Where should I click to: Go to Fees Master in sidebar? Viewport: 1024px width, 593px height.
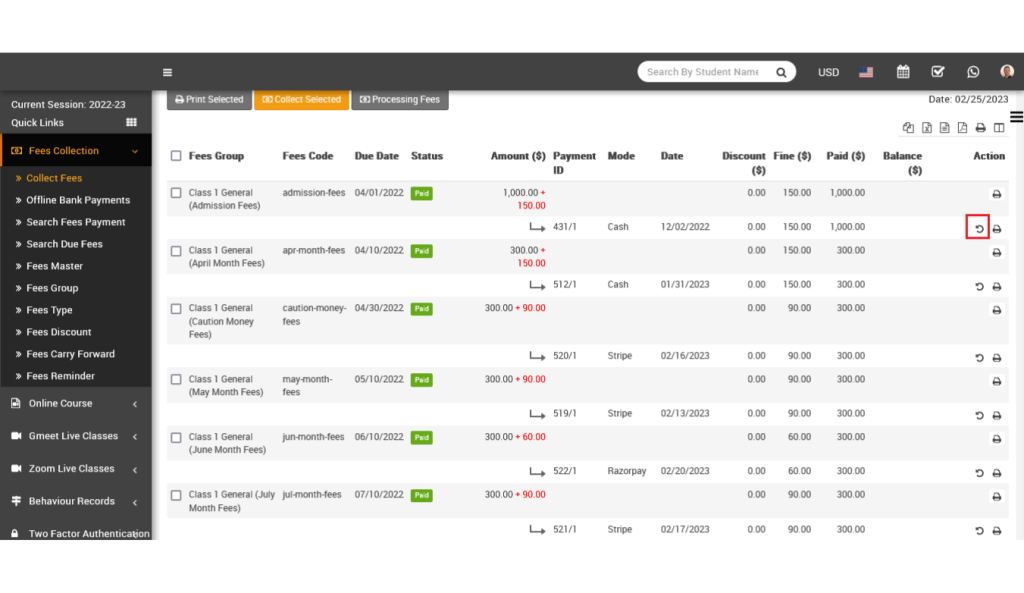[x=54, y=266]
